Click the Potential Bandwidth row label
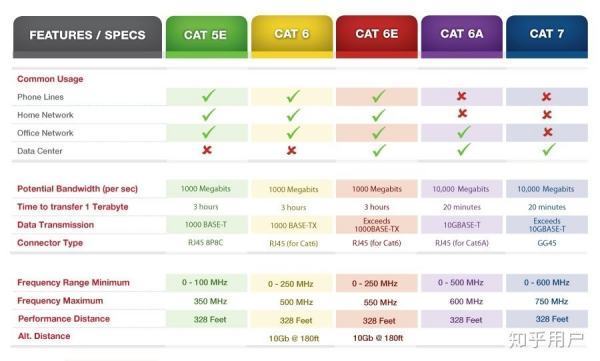 [x=77, y=189]
